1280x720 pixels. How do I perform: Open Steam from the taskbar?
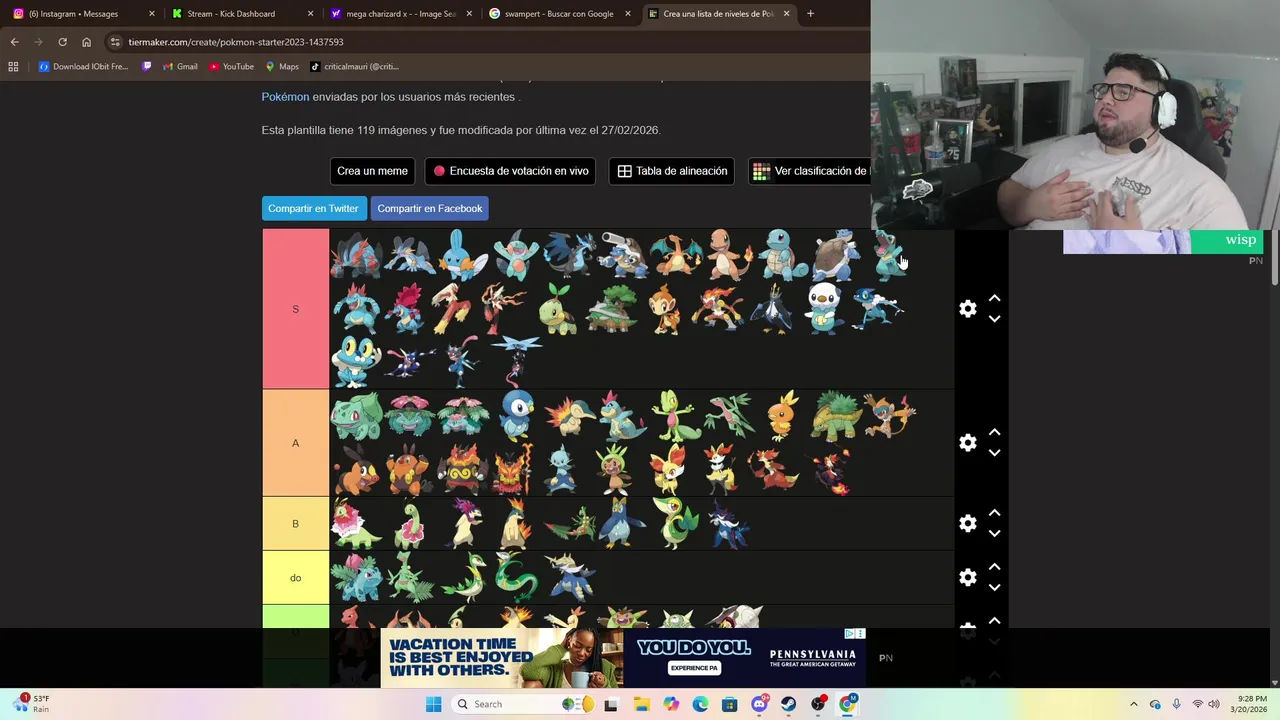789,704
